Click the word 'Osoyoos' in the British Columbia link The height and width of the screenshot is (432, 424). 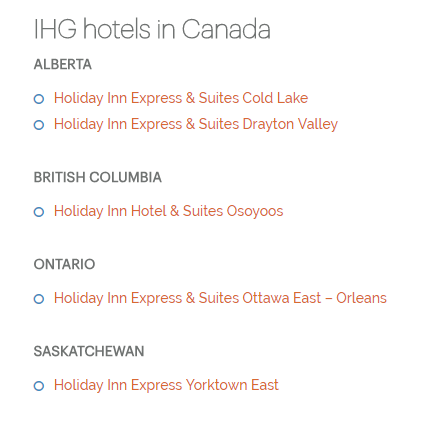click(x=255, y=211)
